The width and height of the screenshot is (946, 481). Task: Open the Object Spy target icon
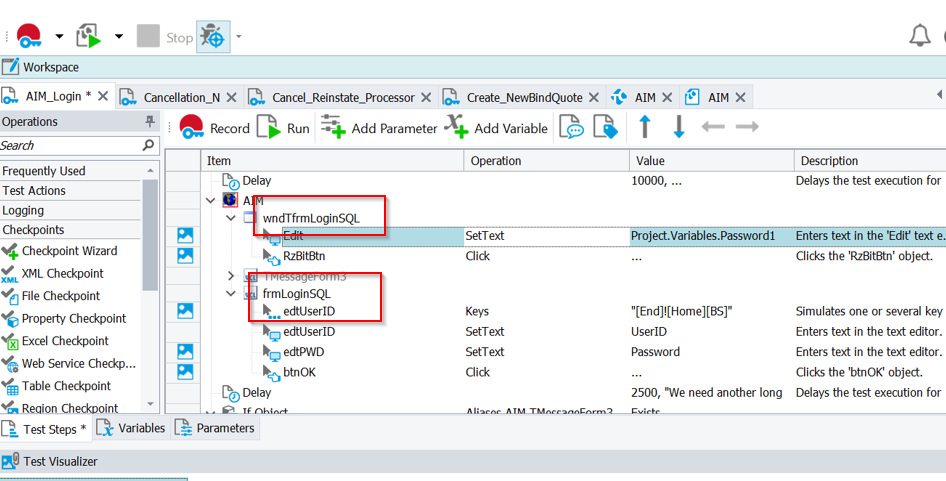pos(211,37)
